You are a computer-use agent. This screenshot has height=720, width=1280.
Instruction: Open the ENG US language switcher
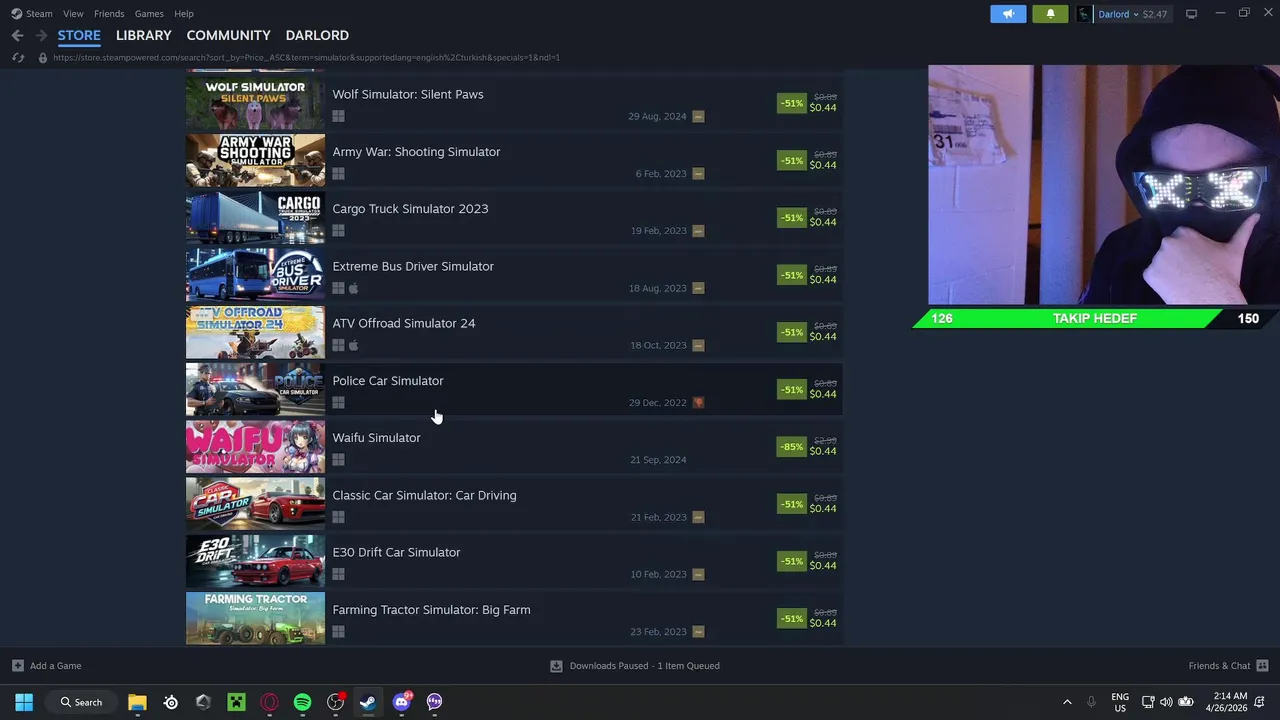click(x=1120, y=702)
